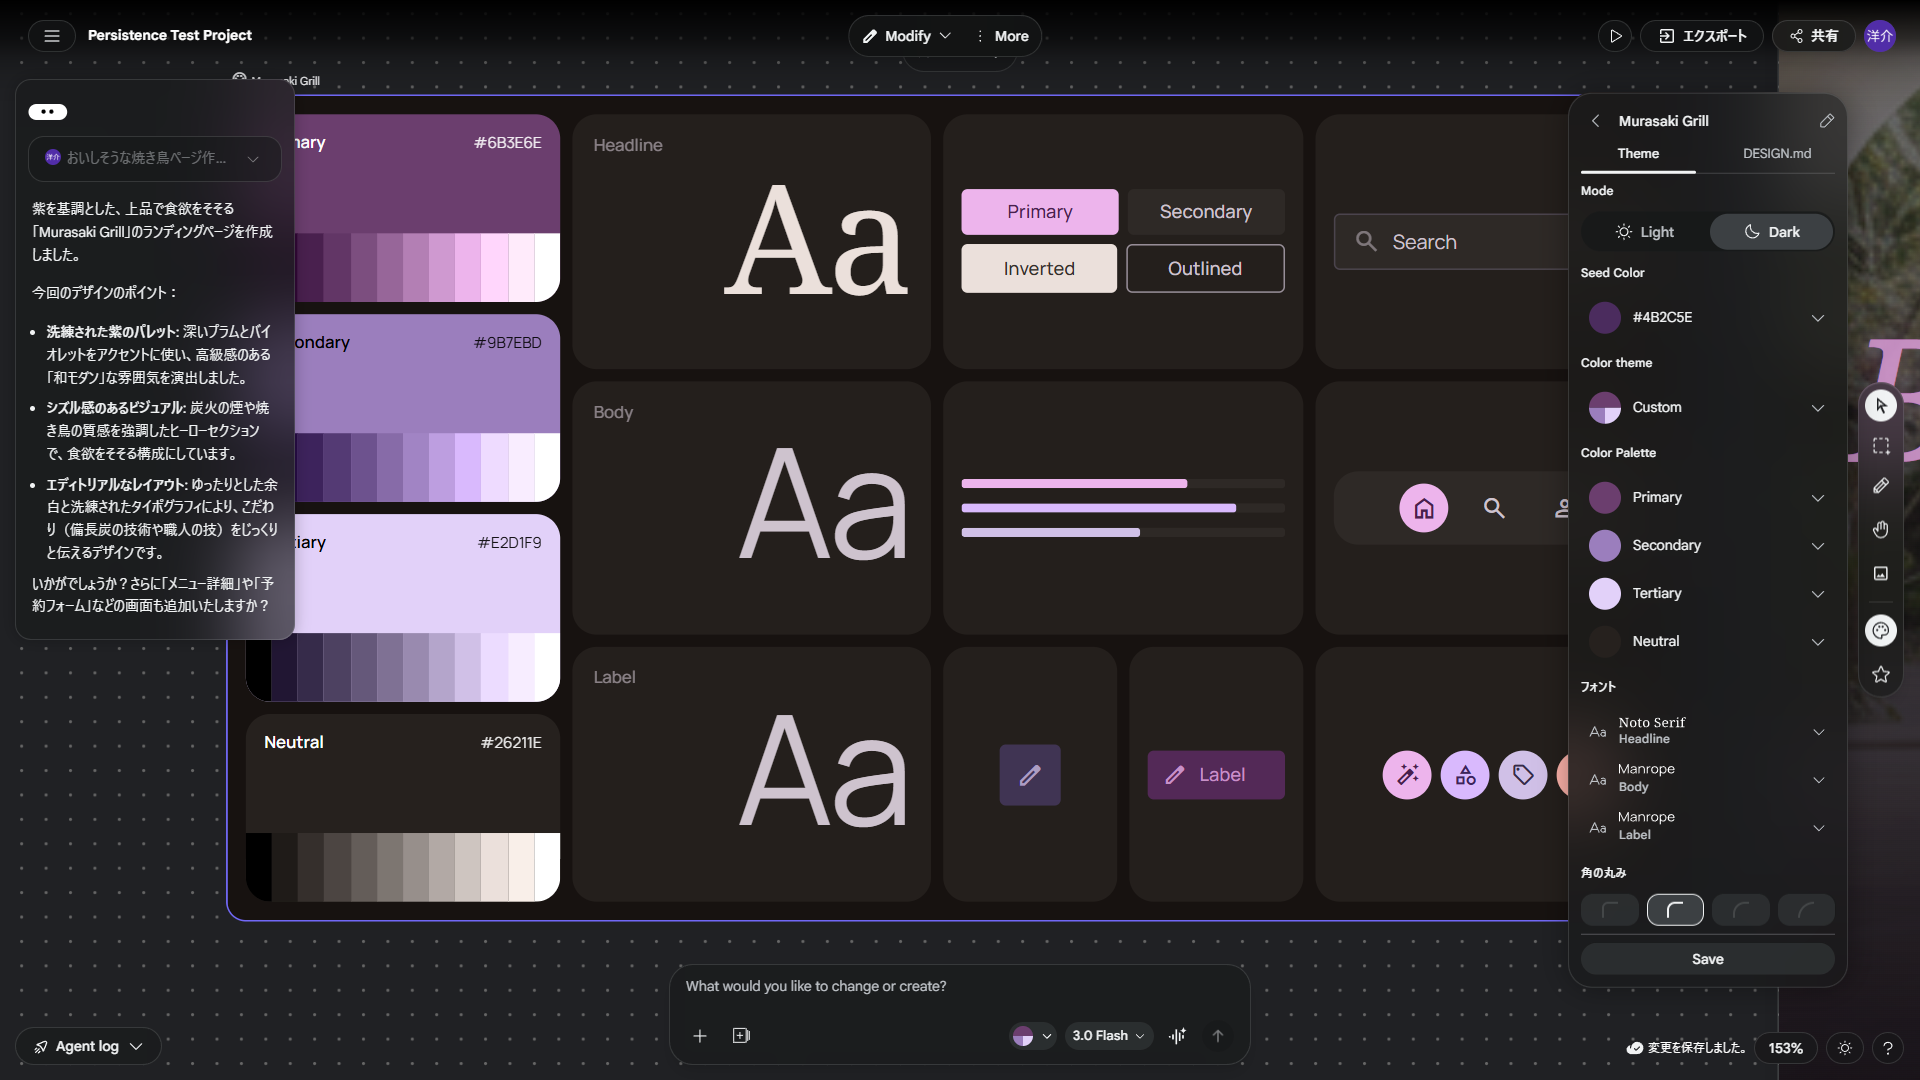Switch to the DESIGN.md tab
This screenshot has width=1920, height=1080.
[1777, 153]
